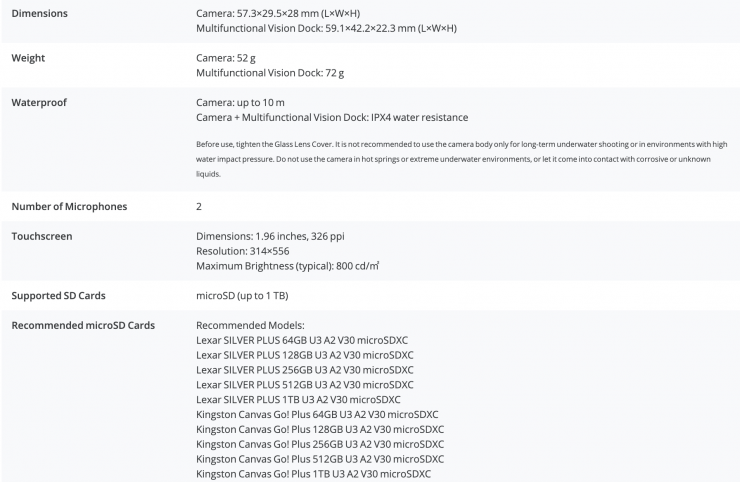Screen dimensions: 740x482
Task: Click Lexar SILVER PLUS 64GB card entry
Action: [303, 340]
